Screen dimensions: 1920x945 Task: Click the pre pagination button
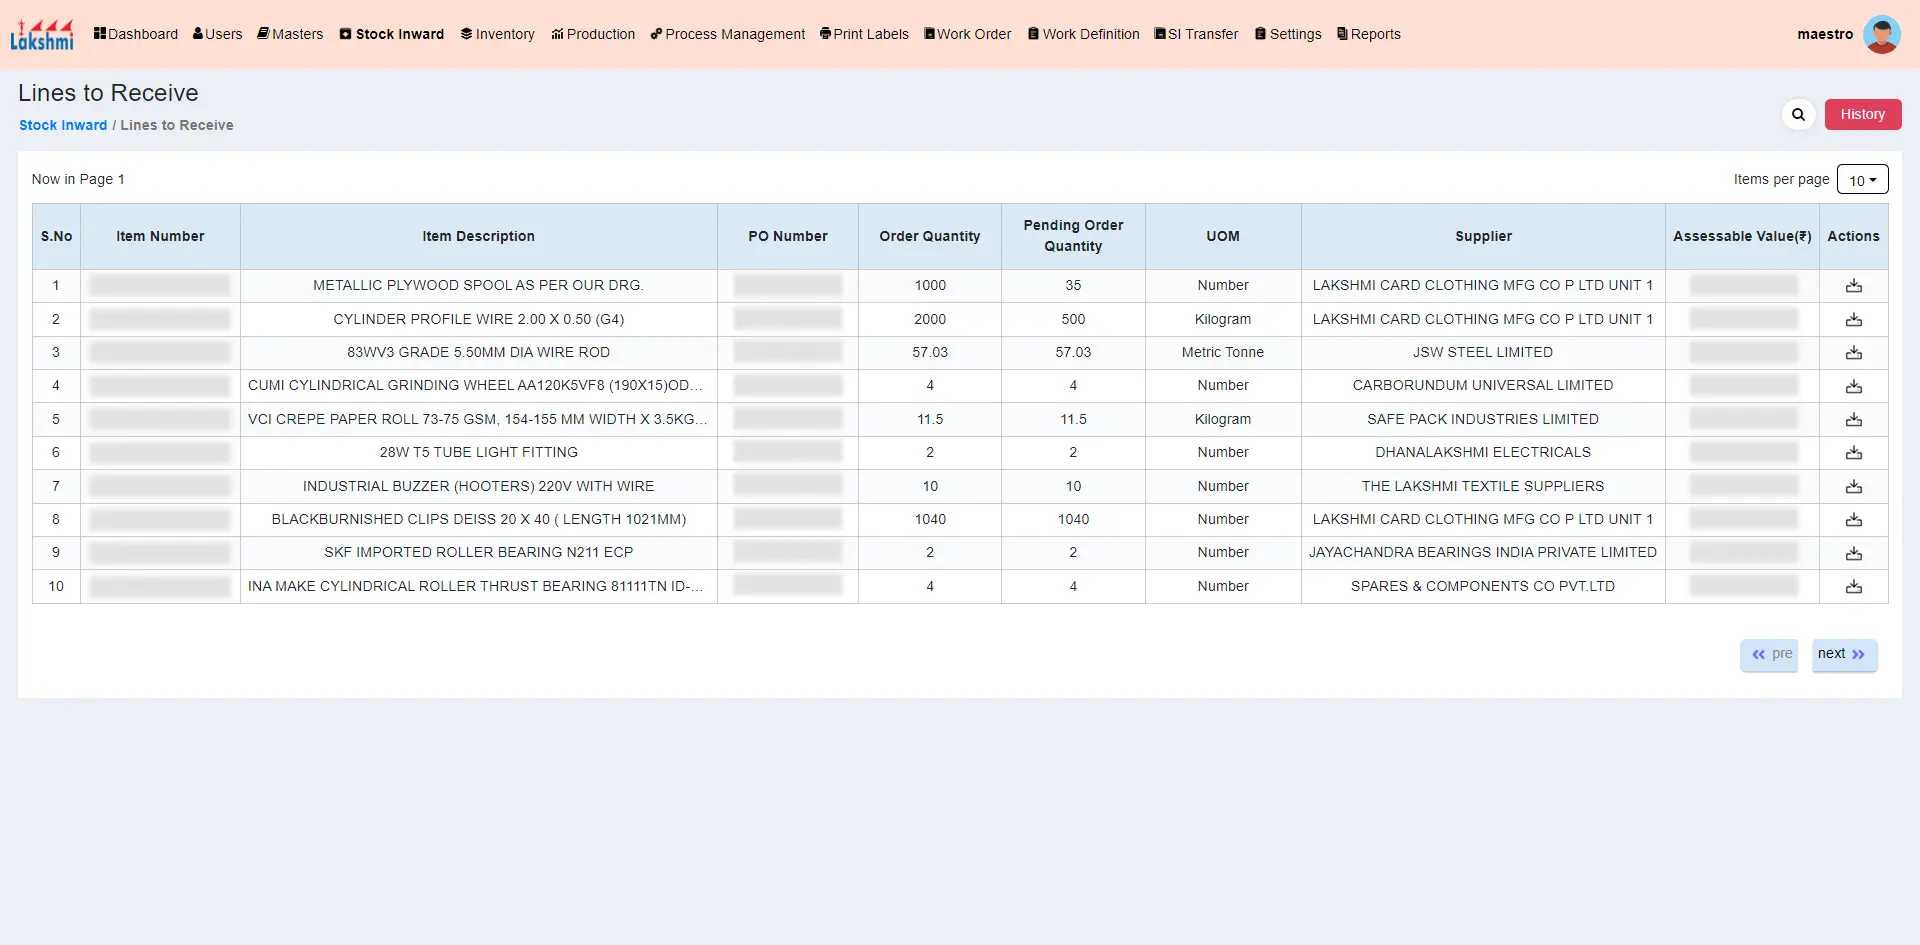(x=1769, y=654)
